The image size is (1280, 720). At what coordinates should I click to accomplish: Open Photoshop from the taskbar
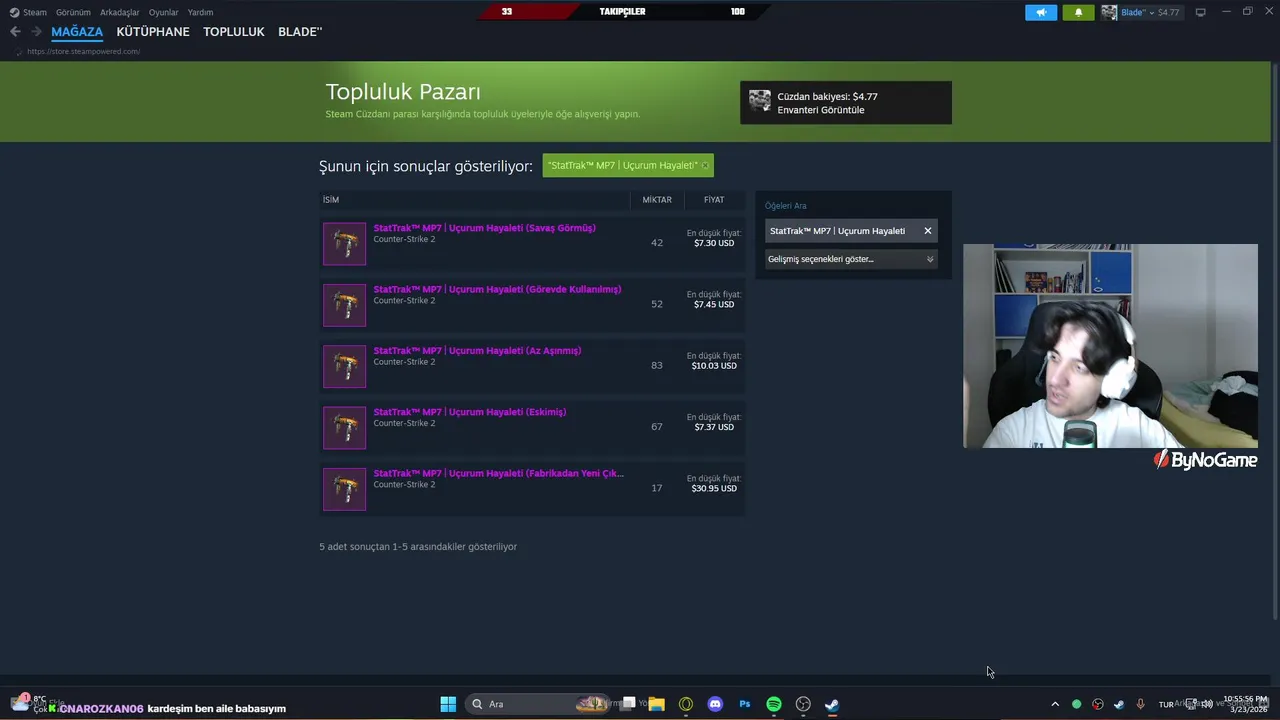[x=744, y=704]
